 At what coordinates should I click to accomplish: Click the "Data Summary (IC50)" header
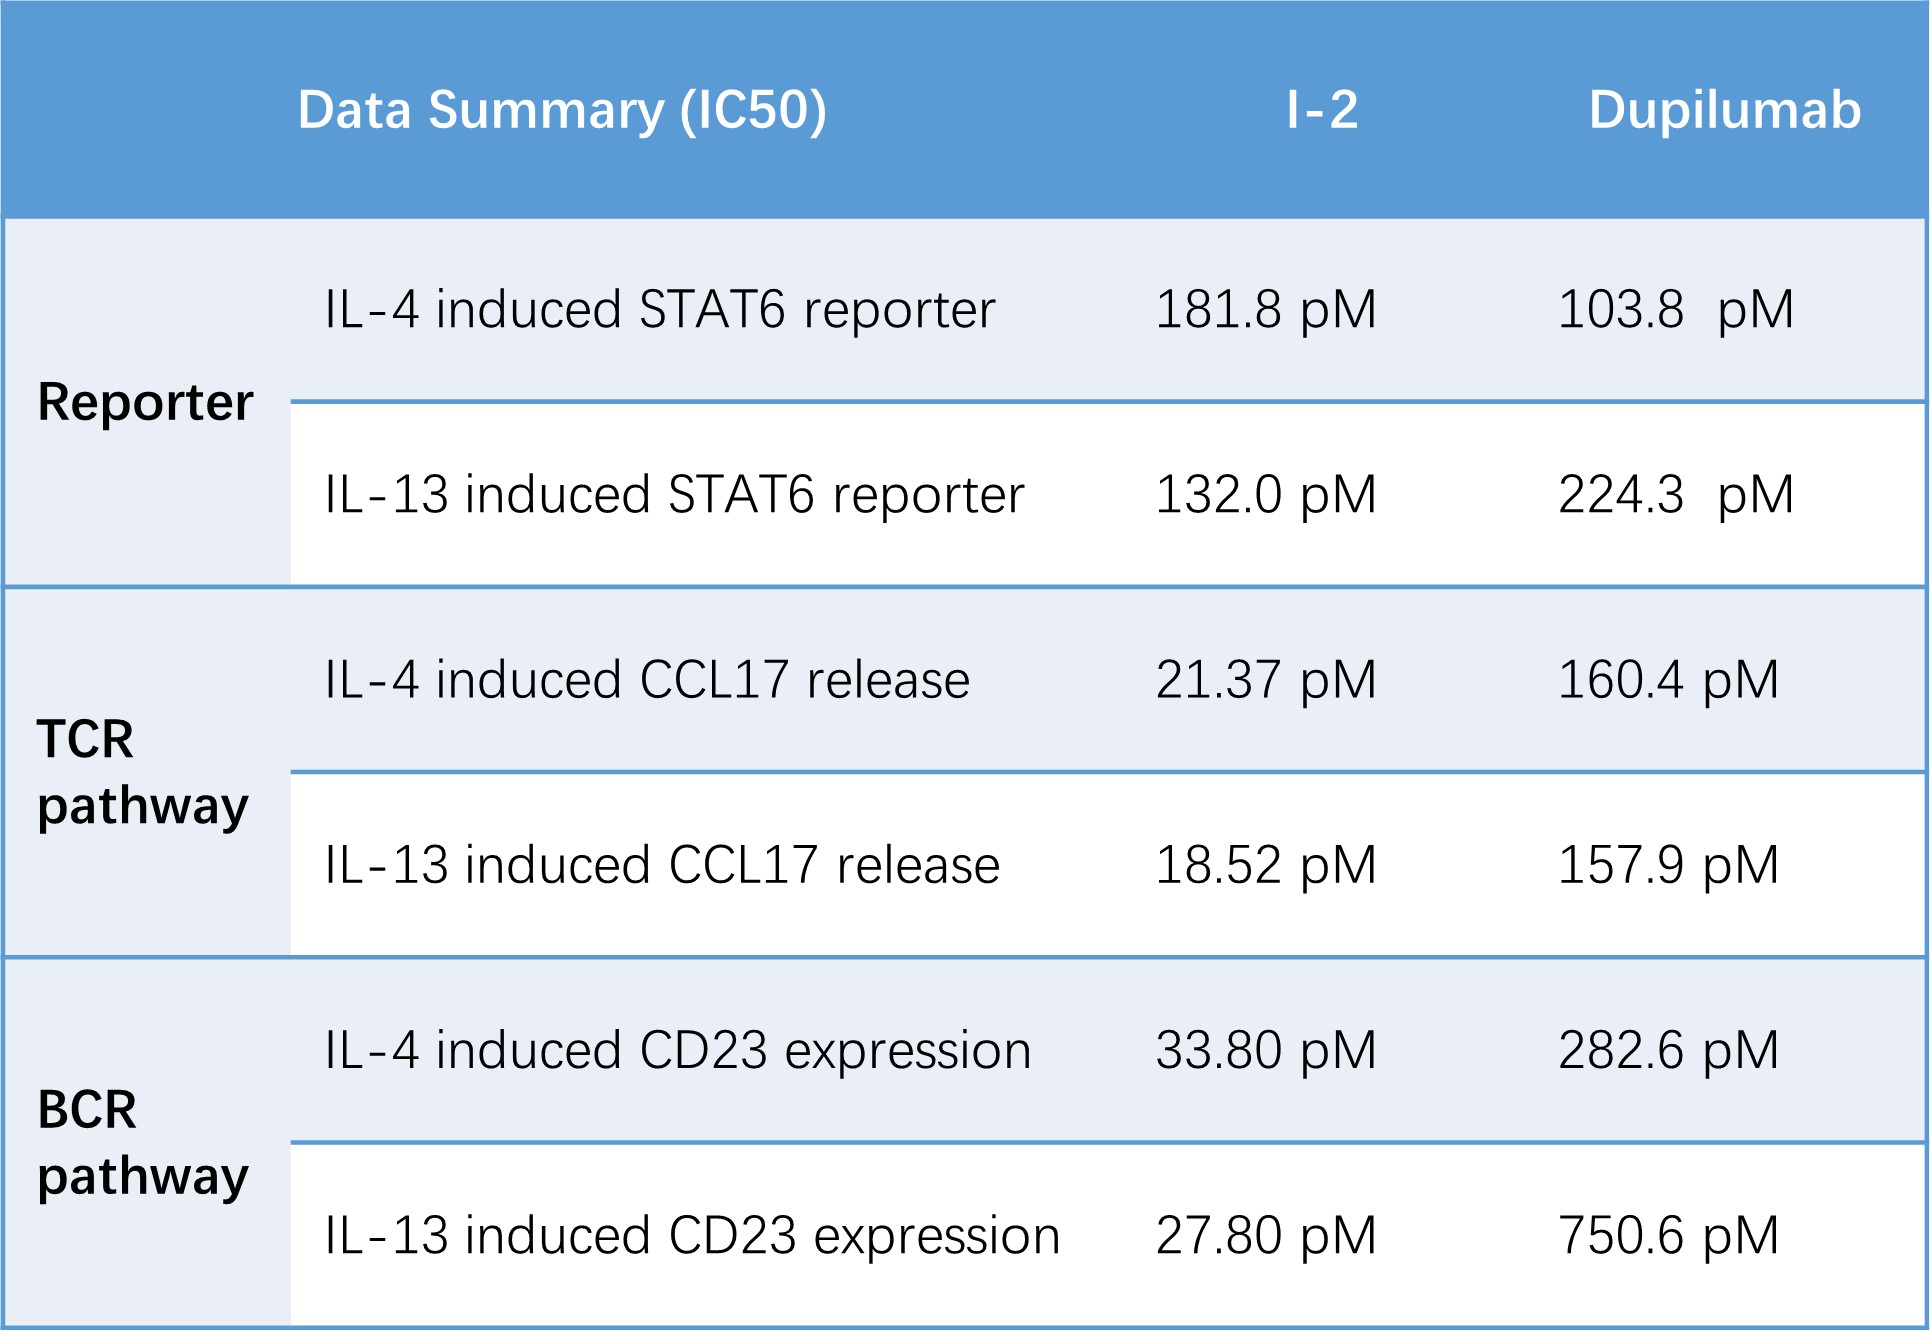(x=562, y=110)
